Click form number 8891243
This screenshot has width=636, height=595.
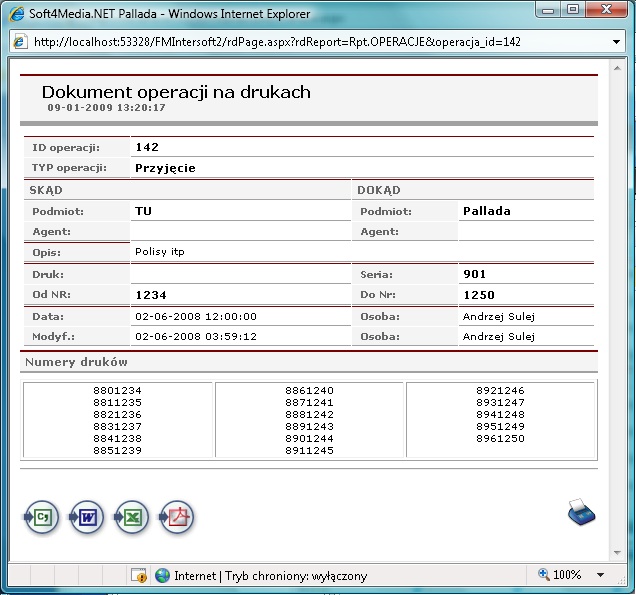[x=309, y=426]
